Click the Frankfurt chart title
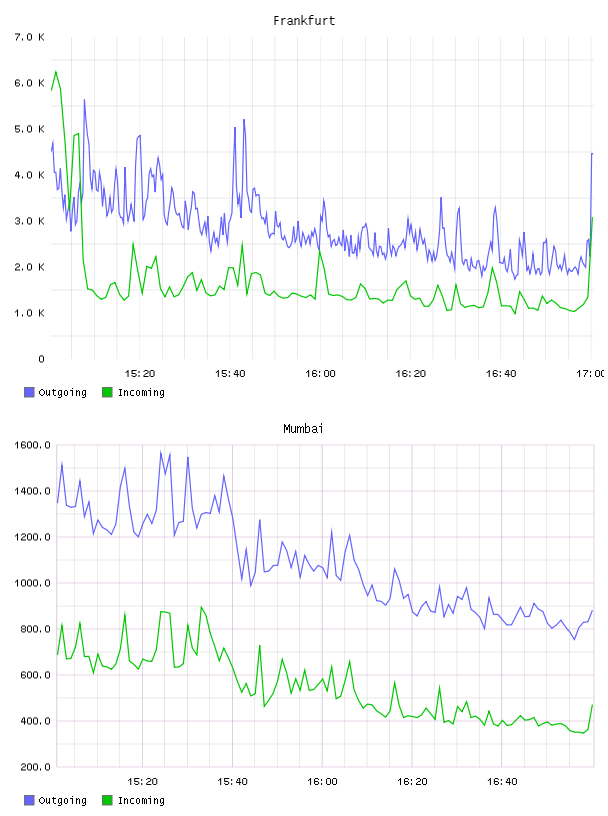 pos(304,21)
